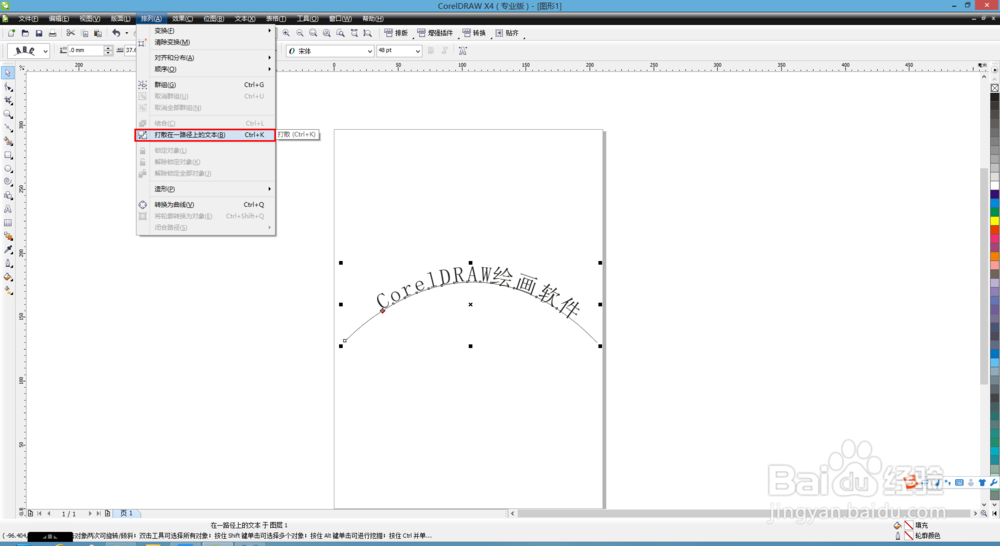Screen dimensions: 1000x546
Task: Click the 填充 fill indicator in status bar
Action: point(913,526)
